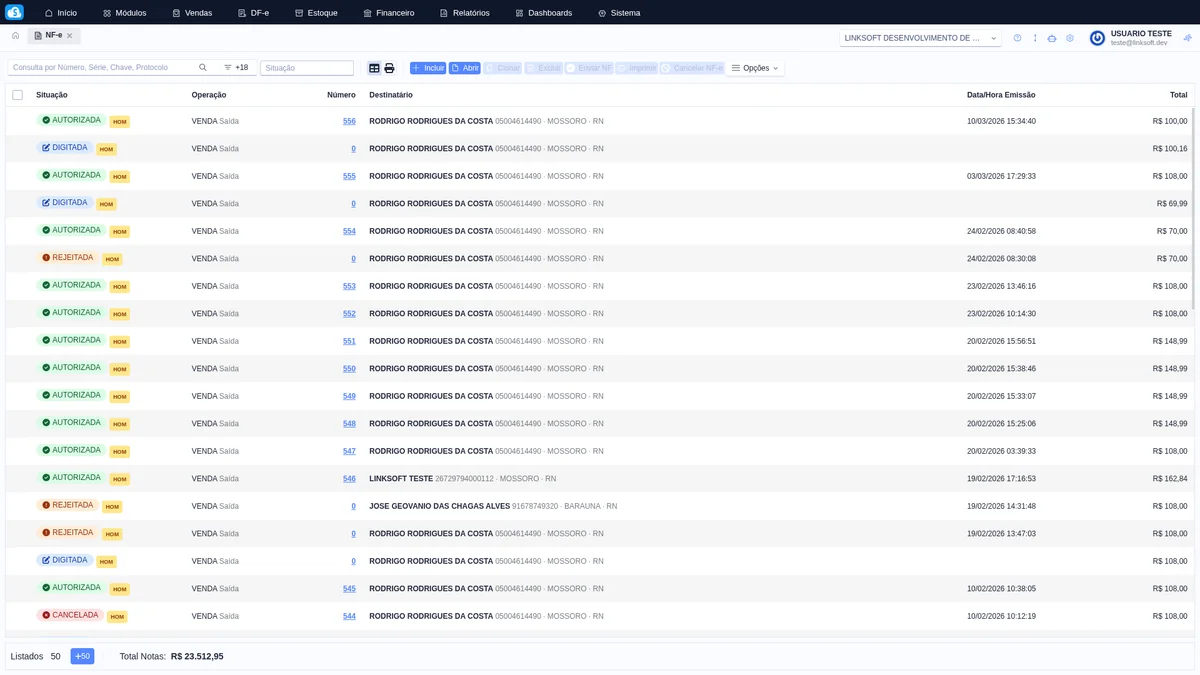The image size is (1200, 675).
Task: Expand the LINKSOFT DESENVOLVIMENTO company dropdown
Action: [920, 38]
